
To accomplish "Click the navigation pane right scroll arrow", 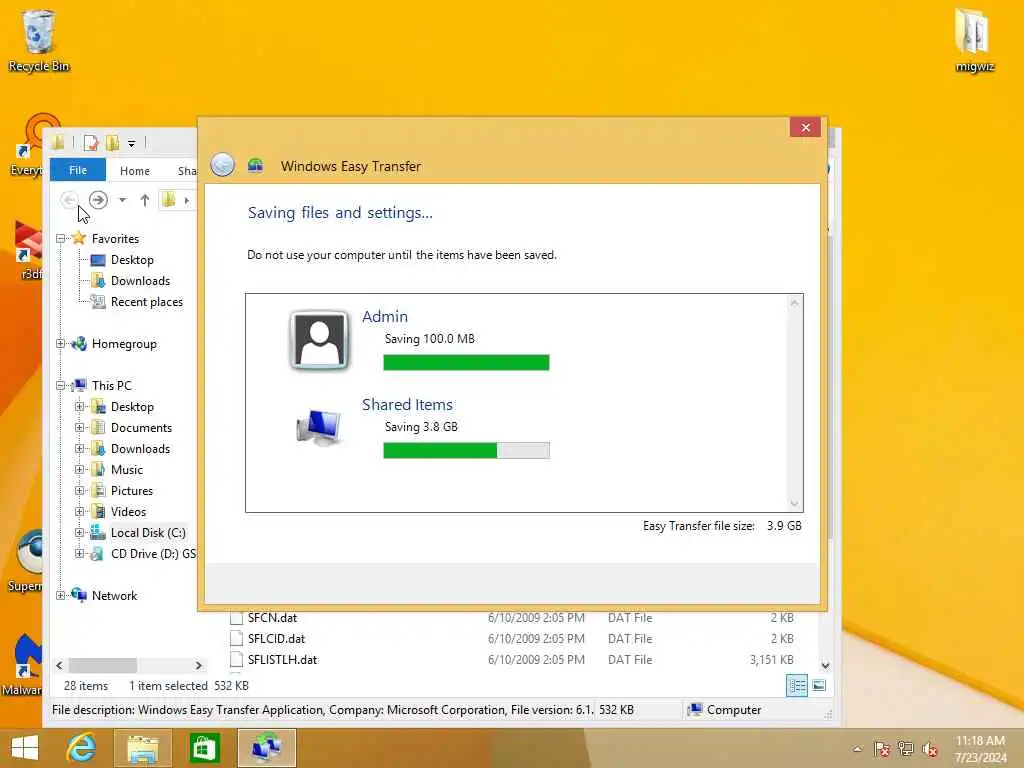I will point(199,665).
